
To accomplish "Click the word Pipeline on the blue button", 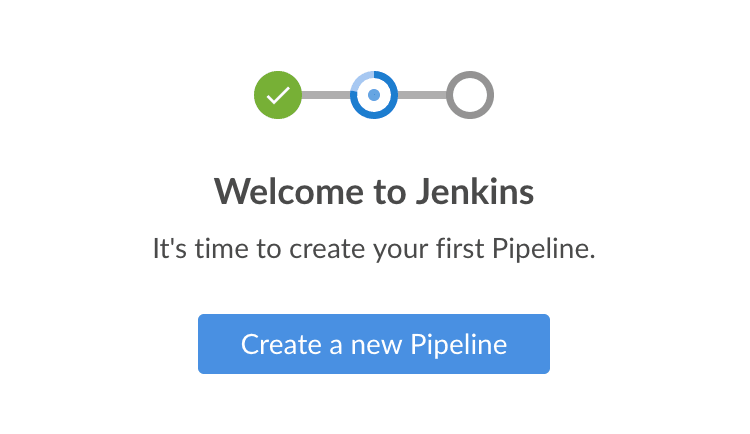I will (459, 345).
